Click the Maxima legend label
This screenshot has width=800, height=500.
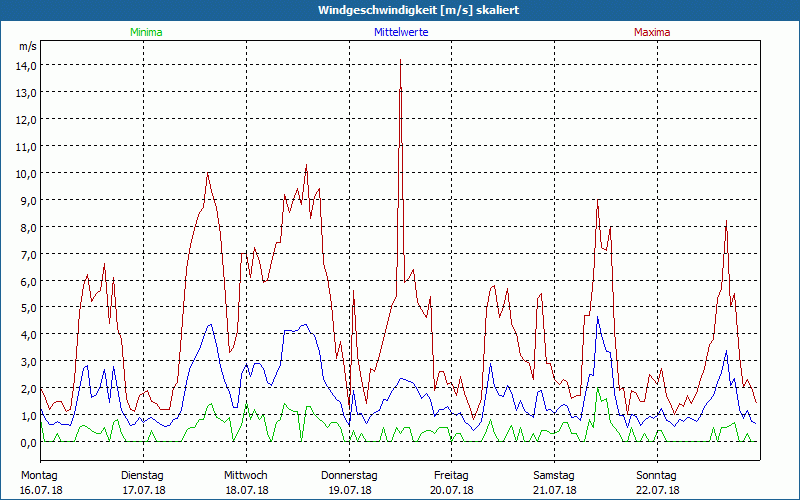click(x=652, y=32)
